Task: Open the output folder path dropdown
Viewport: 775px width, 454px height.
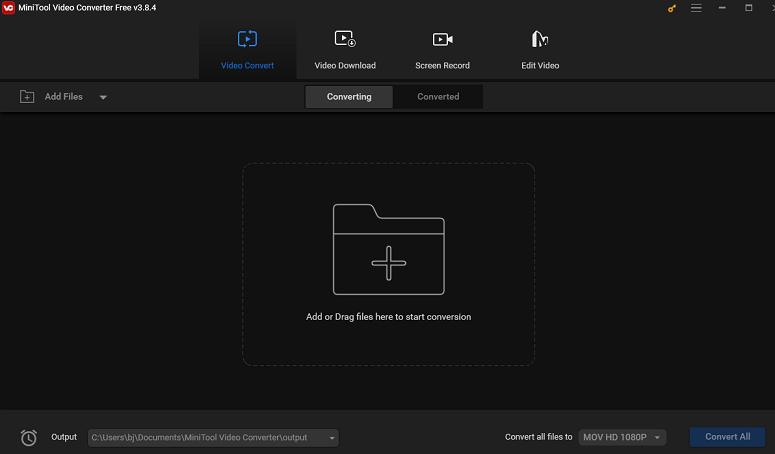Action: coord(332,438)
